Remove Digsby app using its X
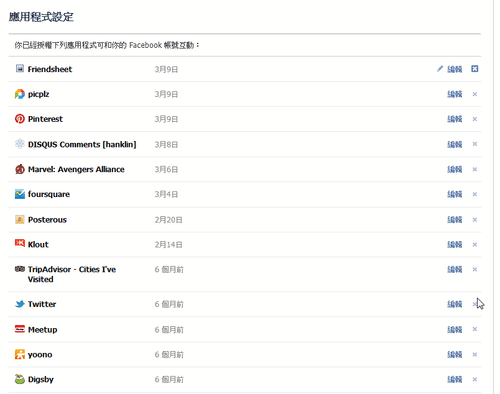Viewport: 500px width, 394px height. pos(475,379)
